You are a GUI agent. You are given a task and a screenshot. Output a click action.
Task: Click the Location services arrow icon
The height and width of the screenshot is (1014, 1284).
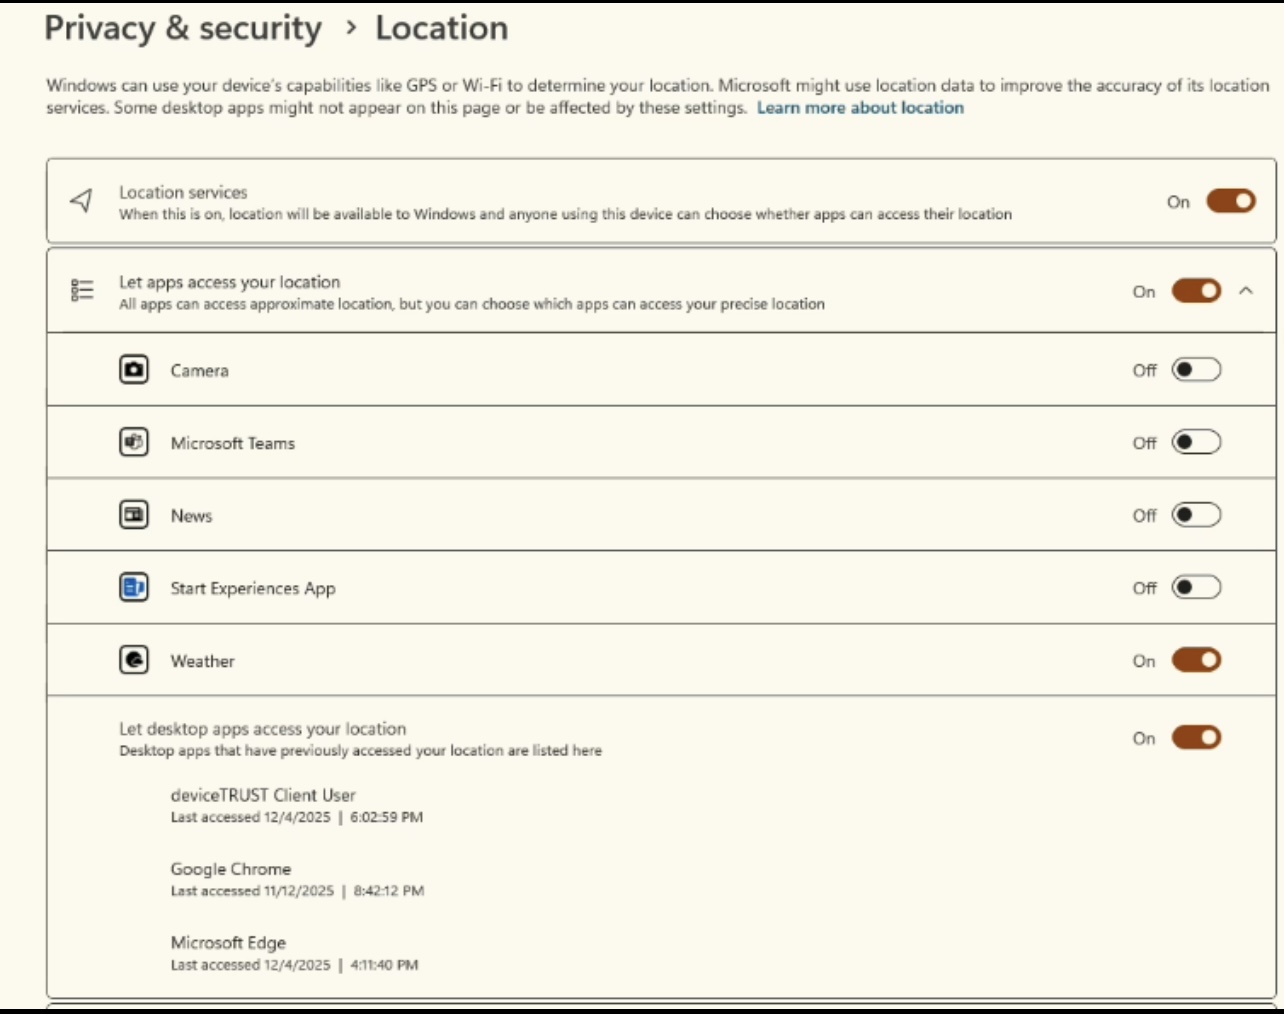tap(82, 201)
